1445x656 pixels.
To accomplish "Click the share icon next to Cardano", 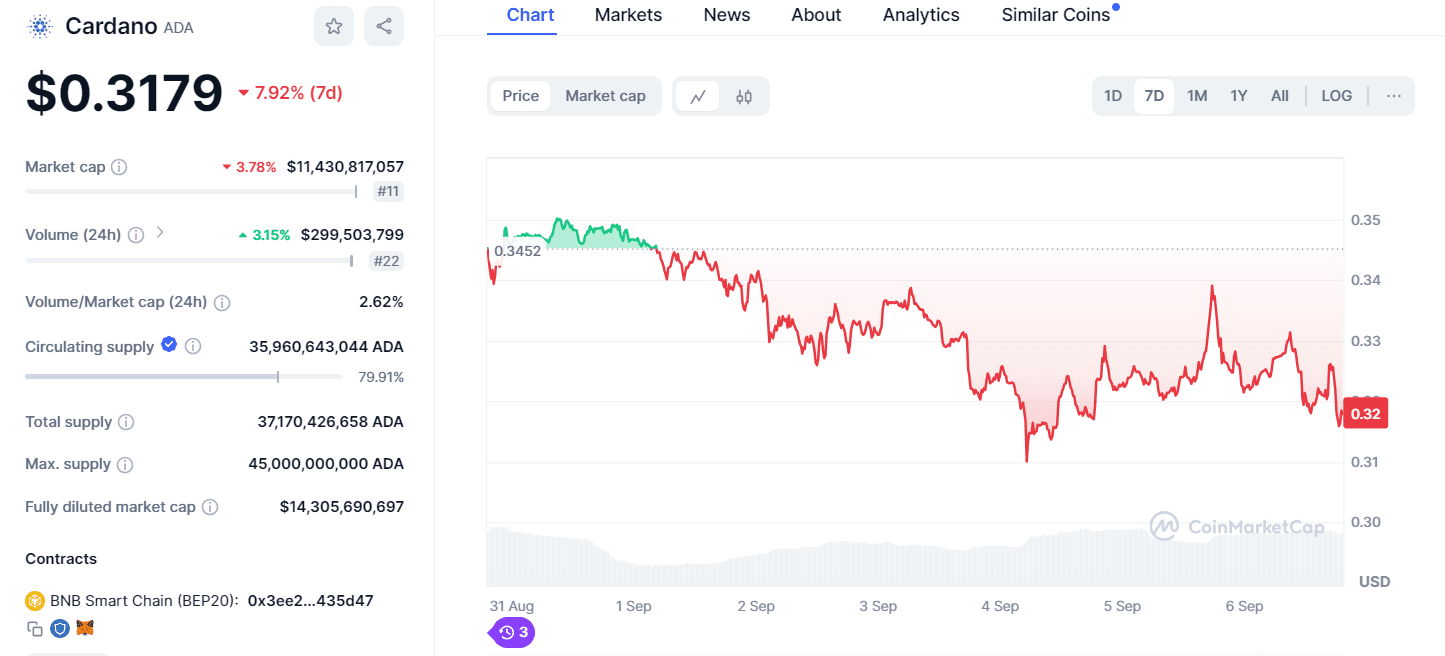I will click(384, 25).
